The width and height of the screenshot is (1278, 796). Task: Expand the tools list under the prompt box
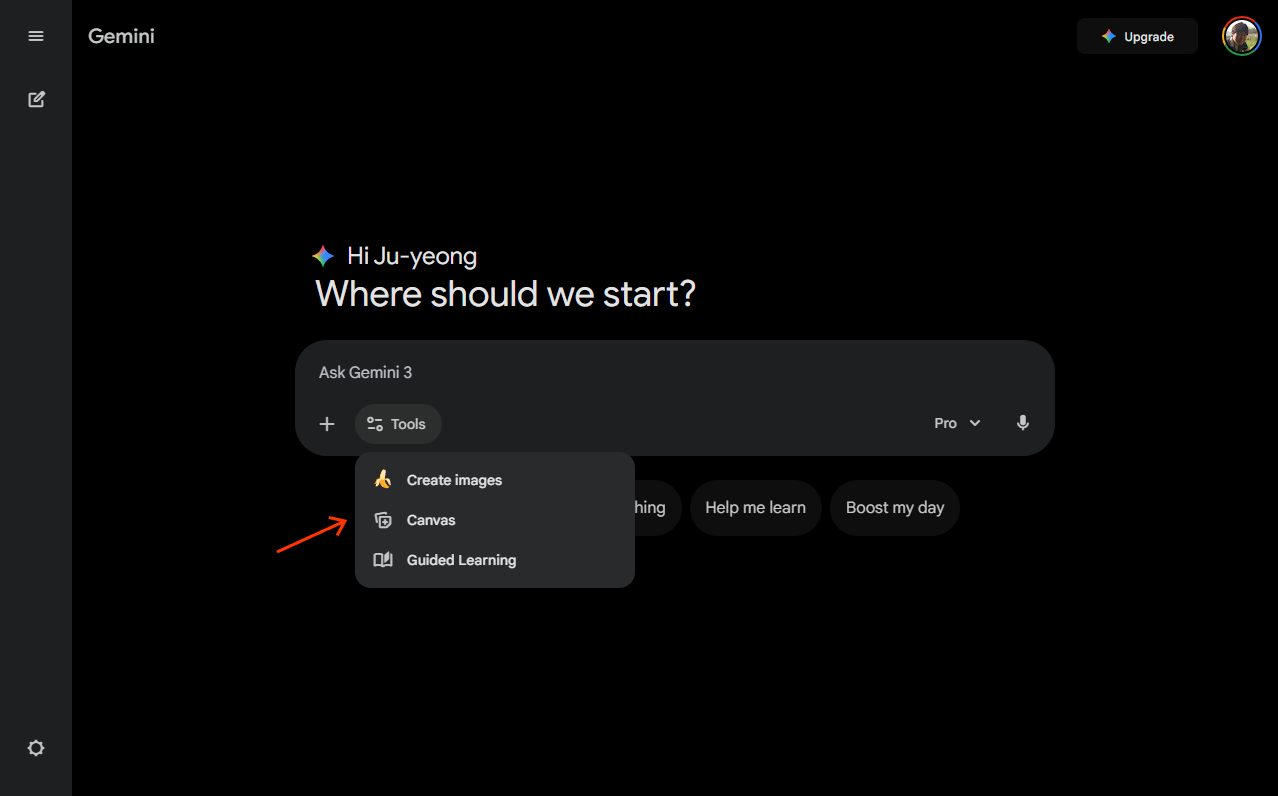[x=397, y=423]
